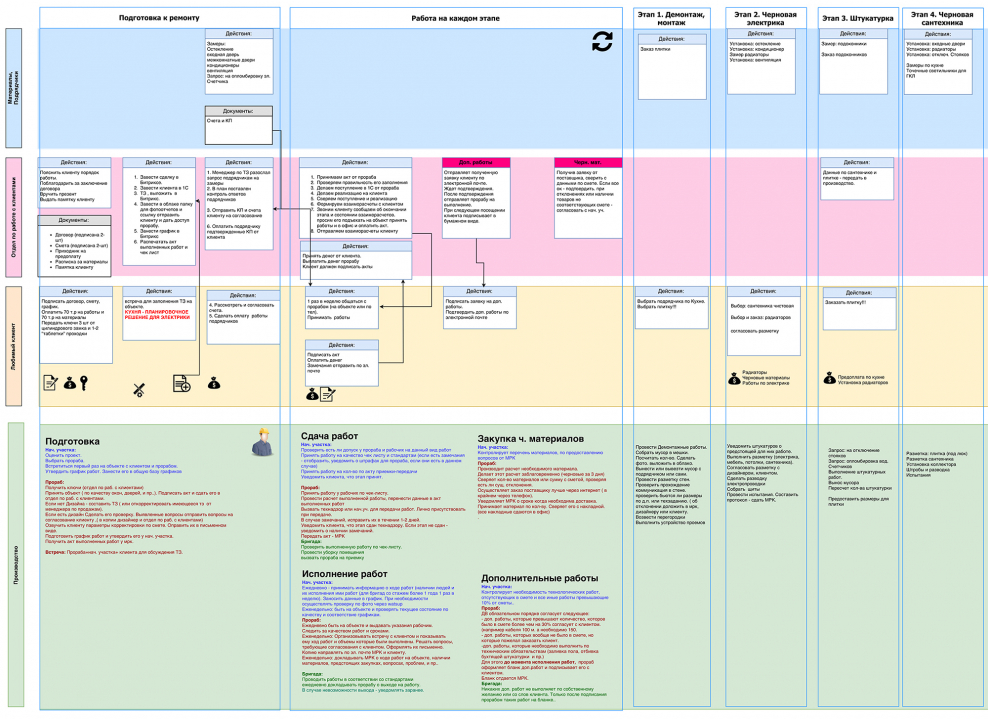Click the document with plus icon
Viewport: 988px width, 719px height.
click(x=182, y=381)
